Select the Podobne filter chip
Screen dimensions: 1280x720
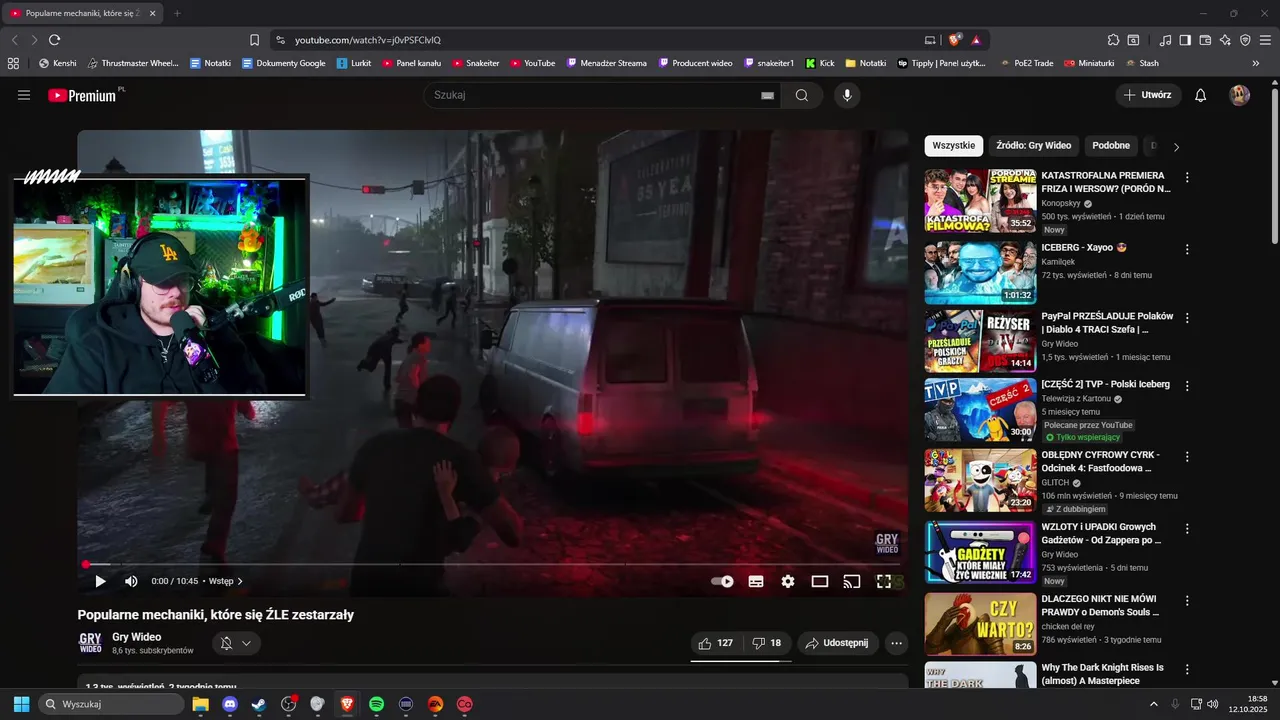pos(1111,145)
